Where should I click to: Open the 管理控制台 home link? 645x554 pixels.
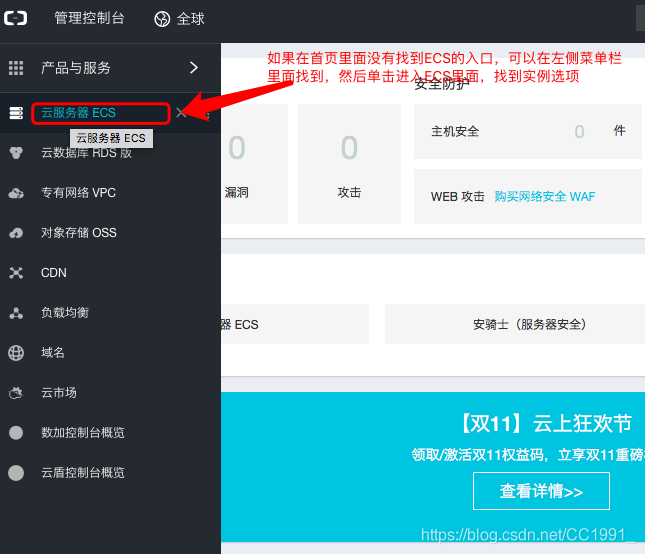[x=89, y=18]
